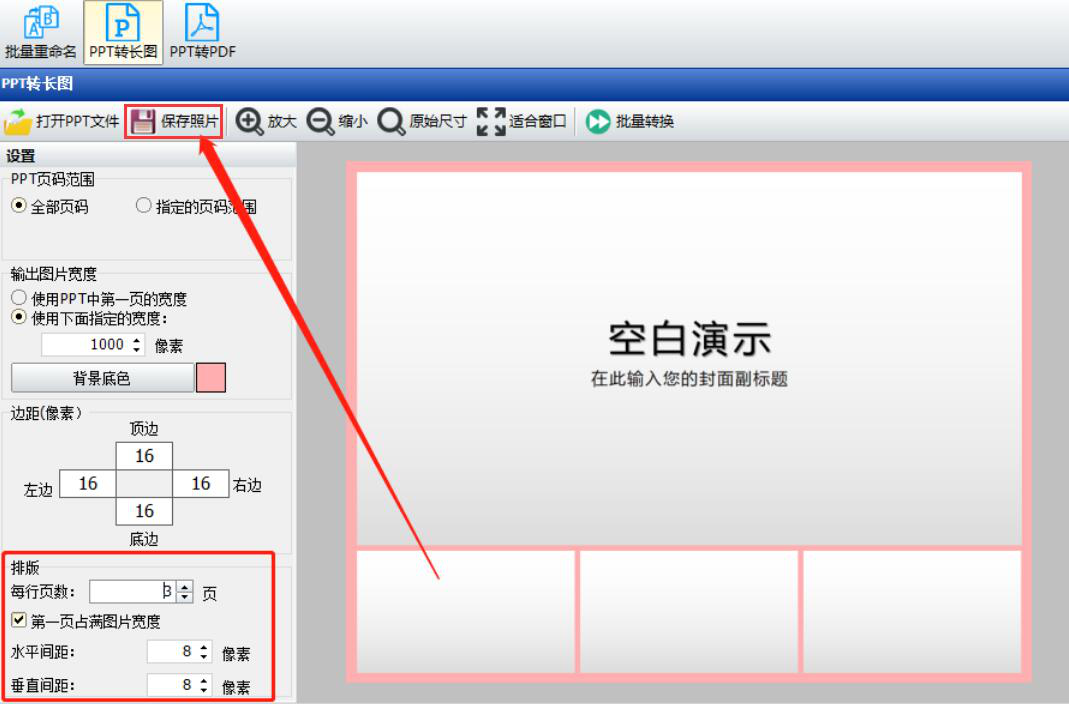Select the 全部页码 radio option

coord(19,205)
